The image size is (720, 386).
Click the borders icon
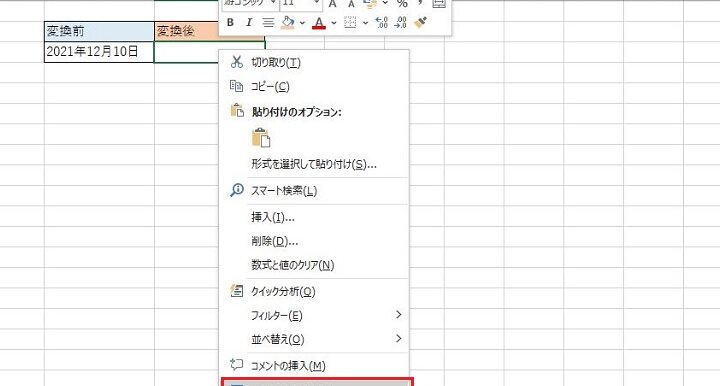point(350,22)
